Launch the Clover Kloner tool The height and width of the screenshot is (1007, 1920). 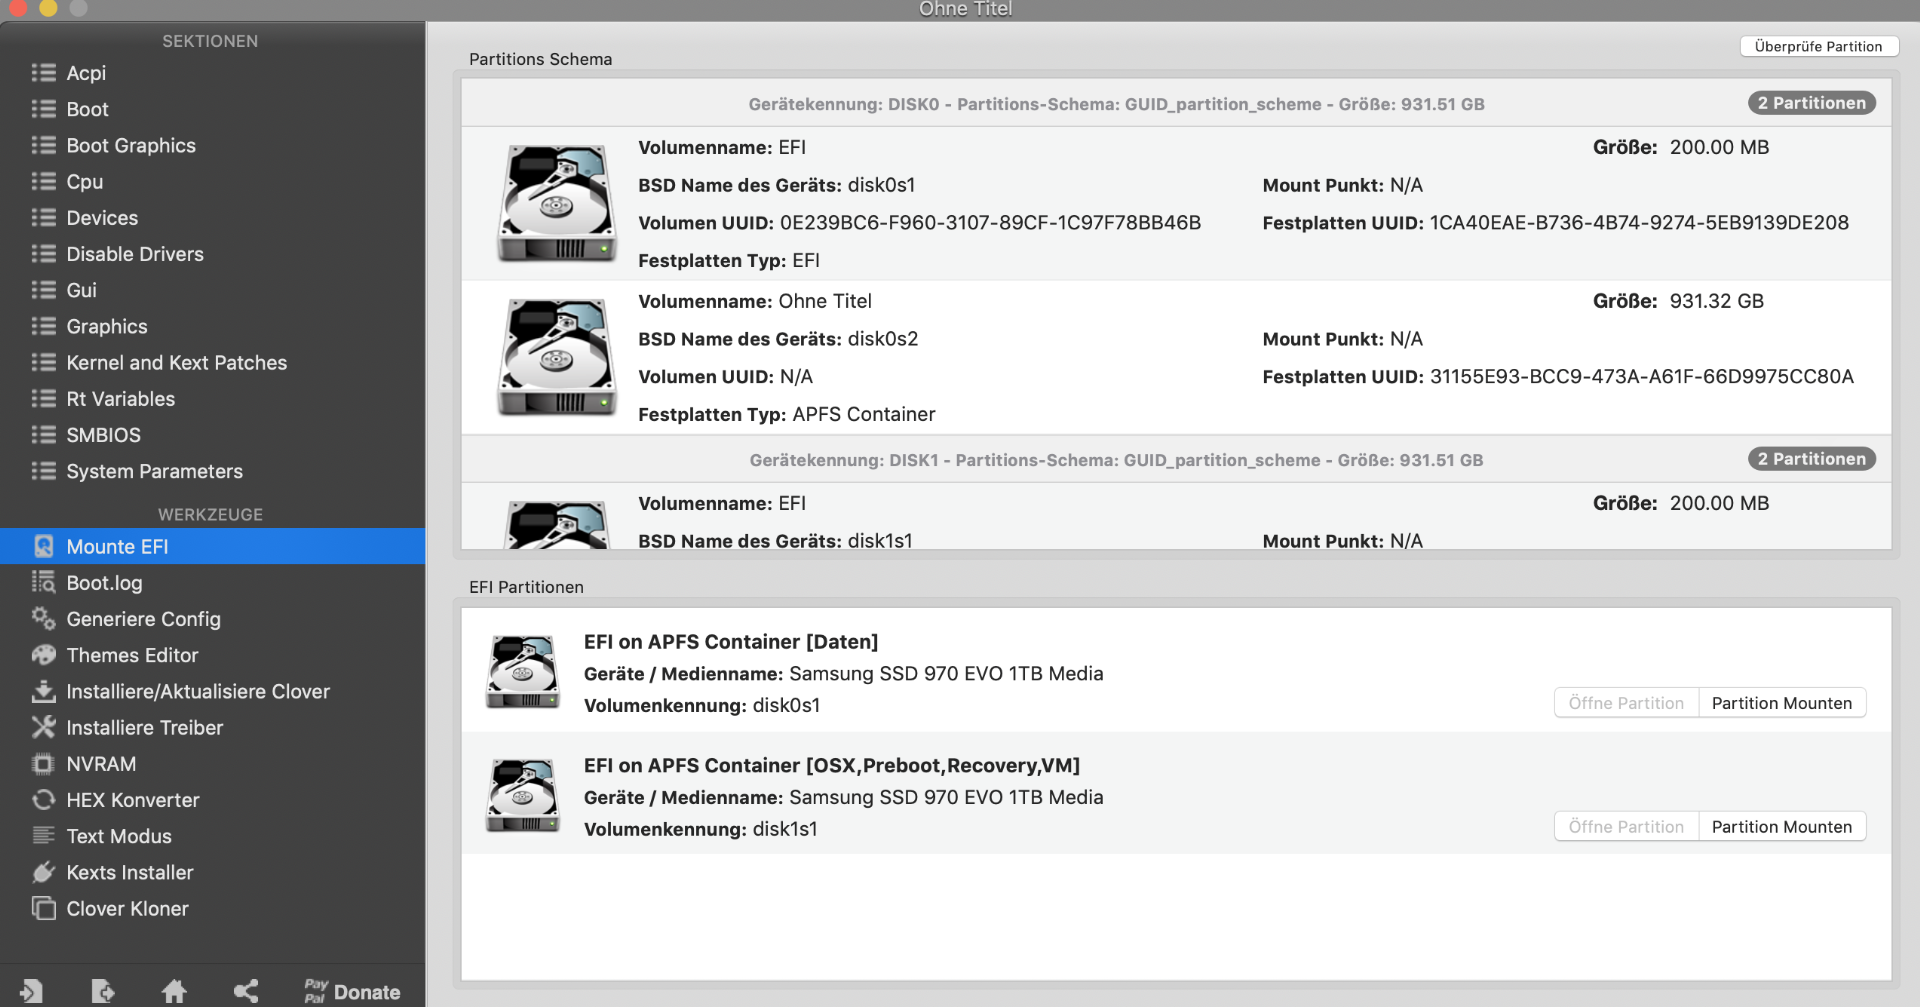coord(212,908)
